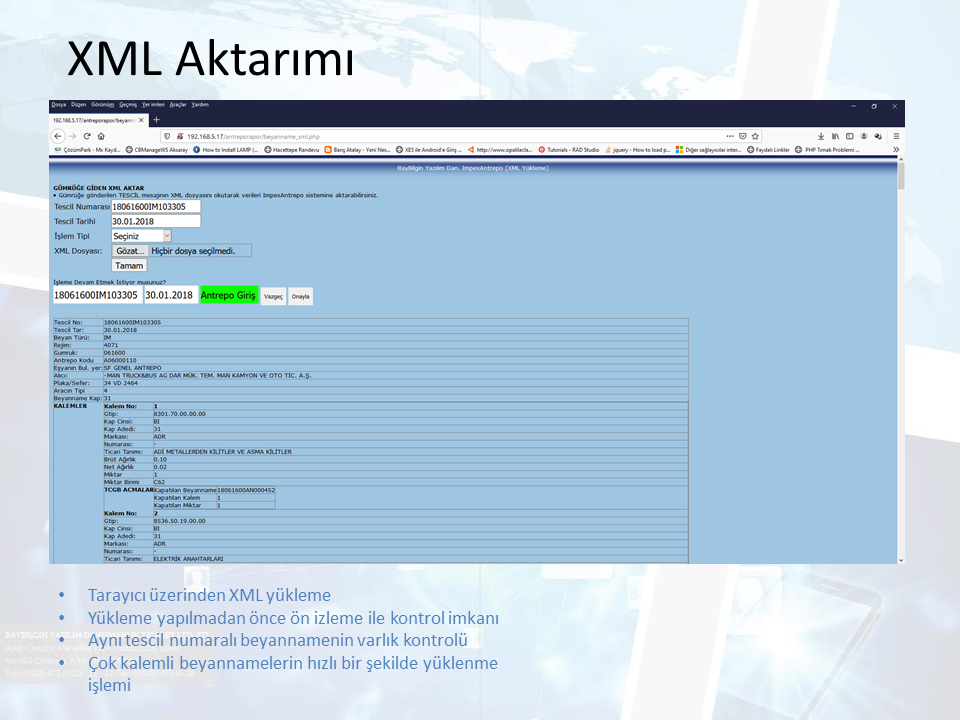Open the Firefox account avatar icon
960x720 pixels.
pos(864,136)
